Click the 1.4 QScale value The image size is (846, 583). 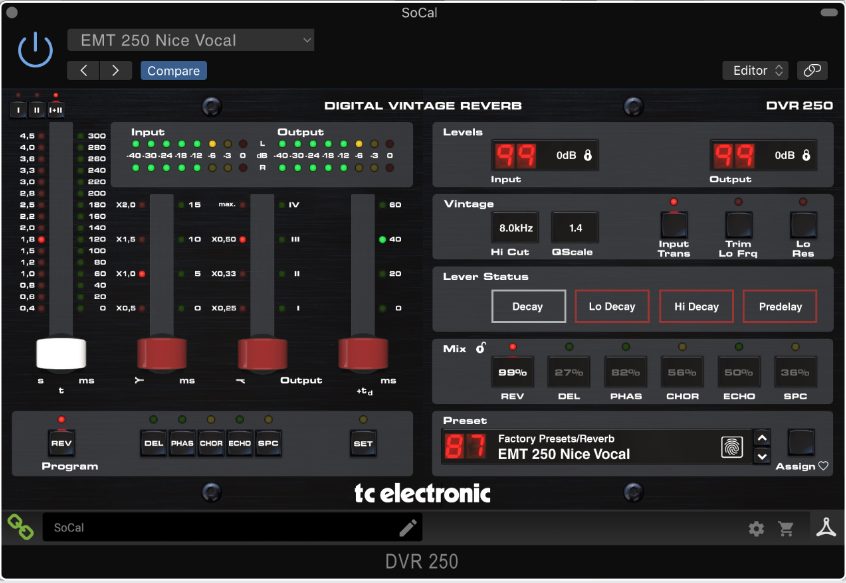tap(575, 228)
